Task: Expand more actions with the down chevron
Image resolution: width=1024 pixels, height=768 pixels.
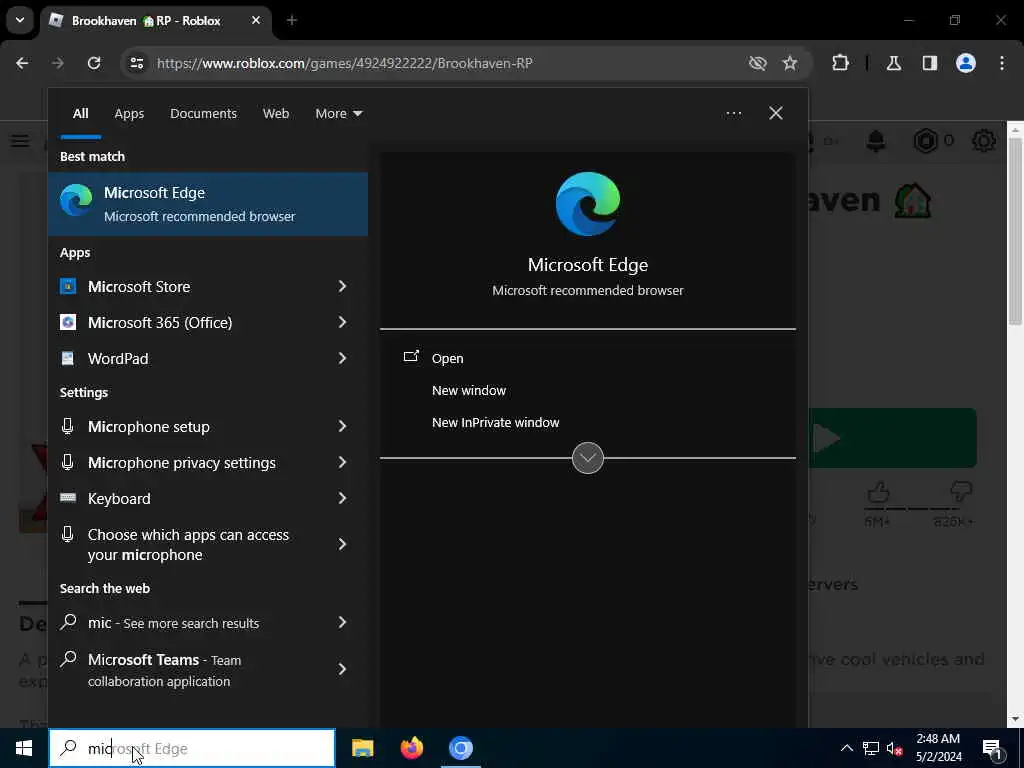Action: [x=588, y=458]
